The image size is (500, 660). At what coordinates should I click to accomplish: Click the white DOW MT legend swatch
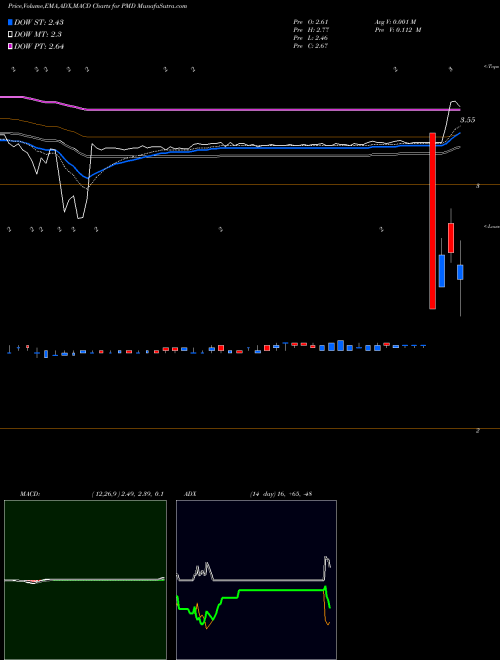tap(11, 35)
